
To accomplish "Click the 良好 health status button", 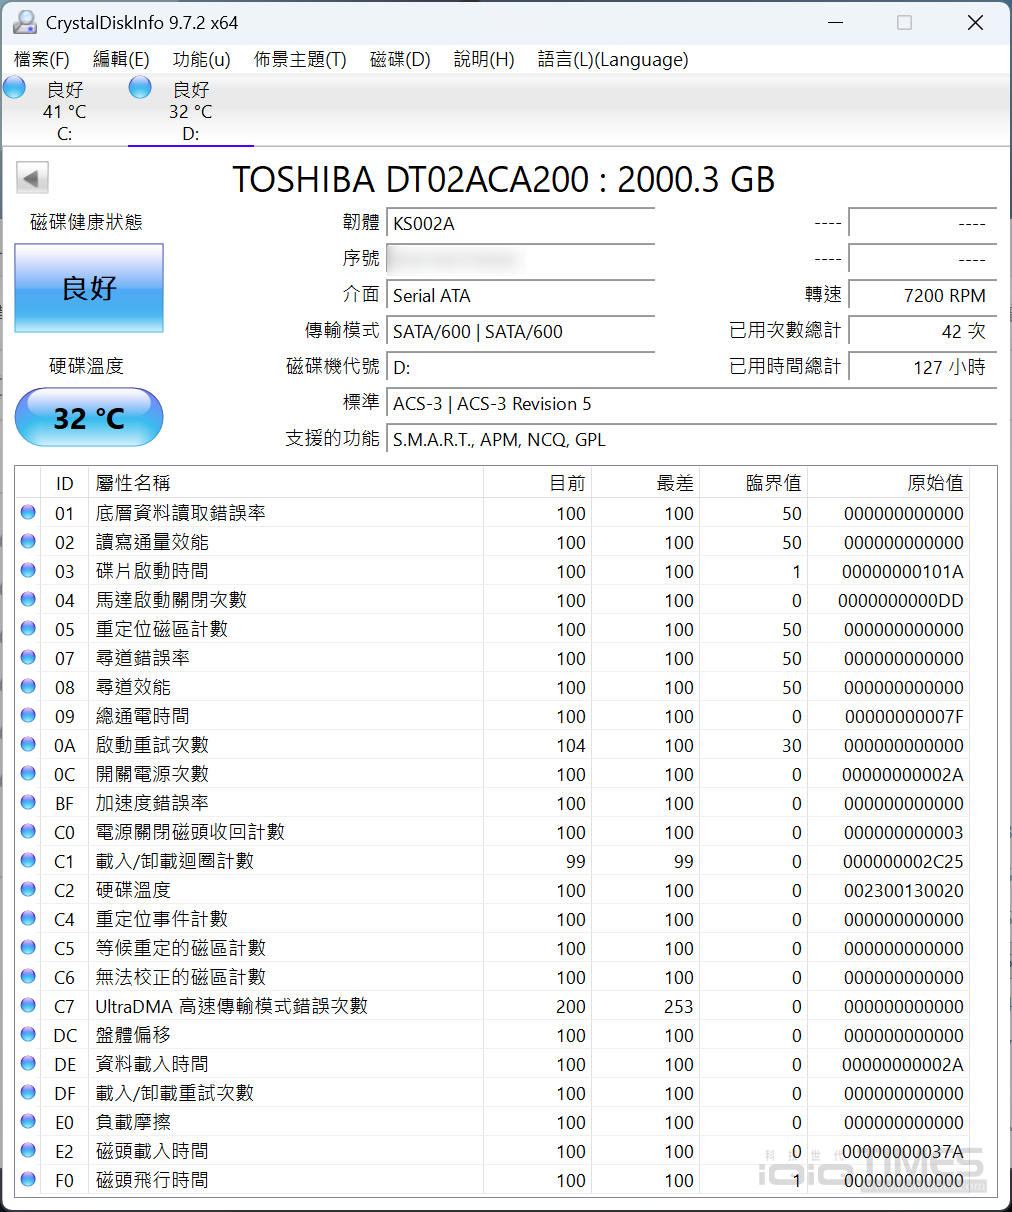I will [89, 288].
